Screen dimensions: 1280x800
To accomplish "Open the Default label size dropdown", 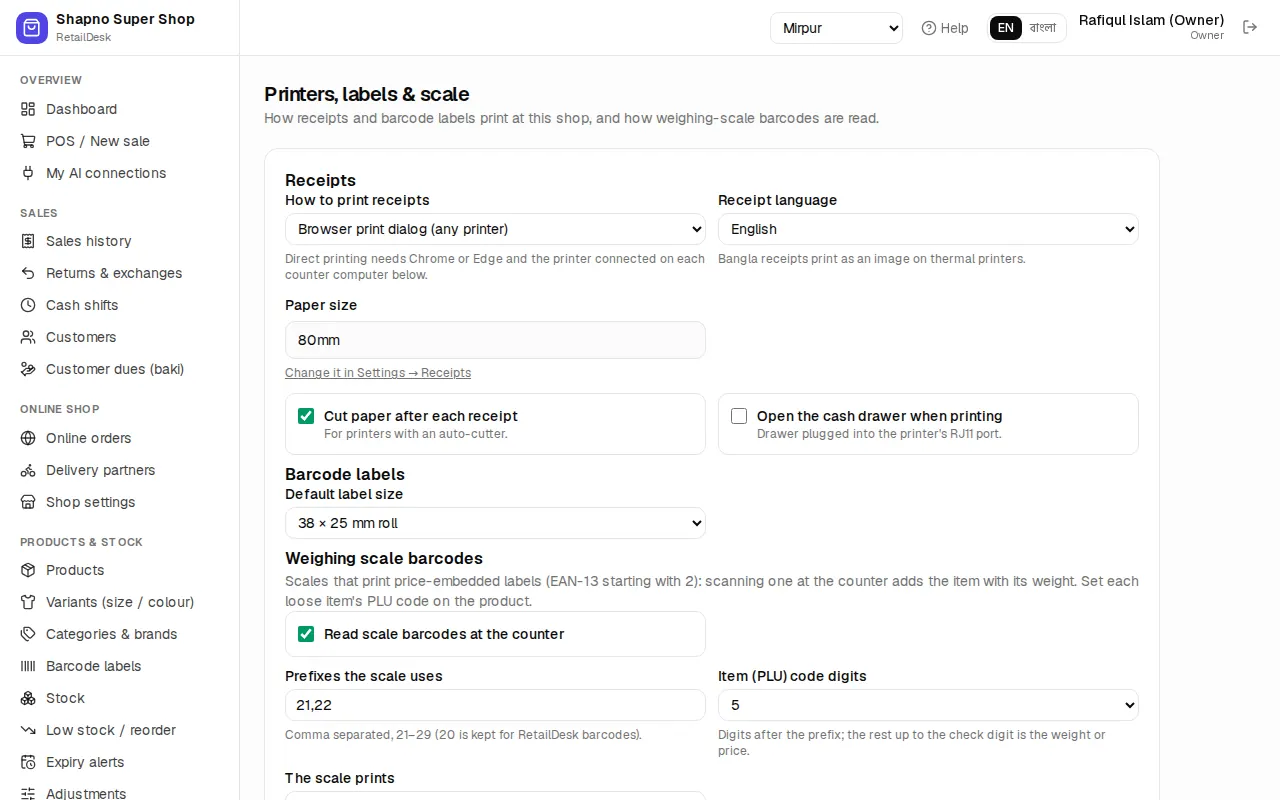I will [x=495, y=523].
